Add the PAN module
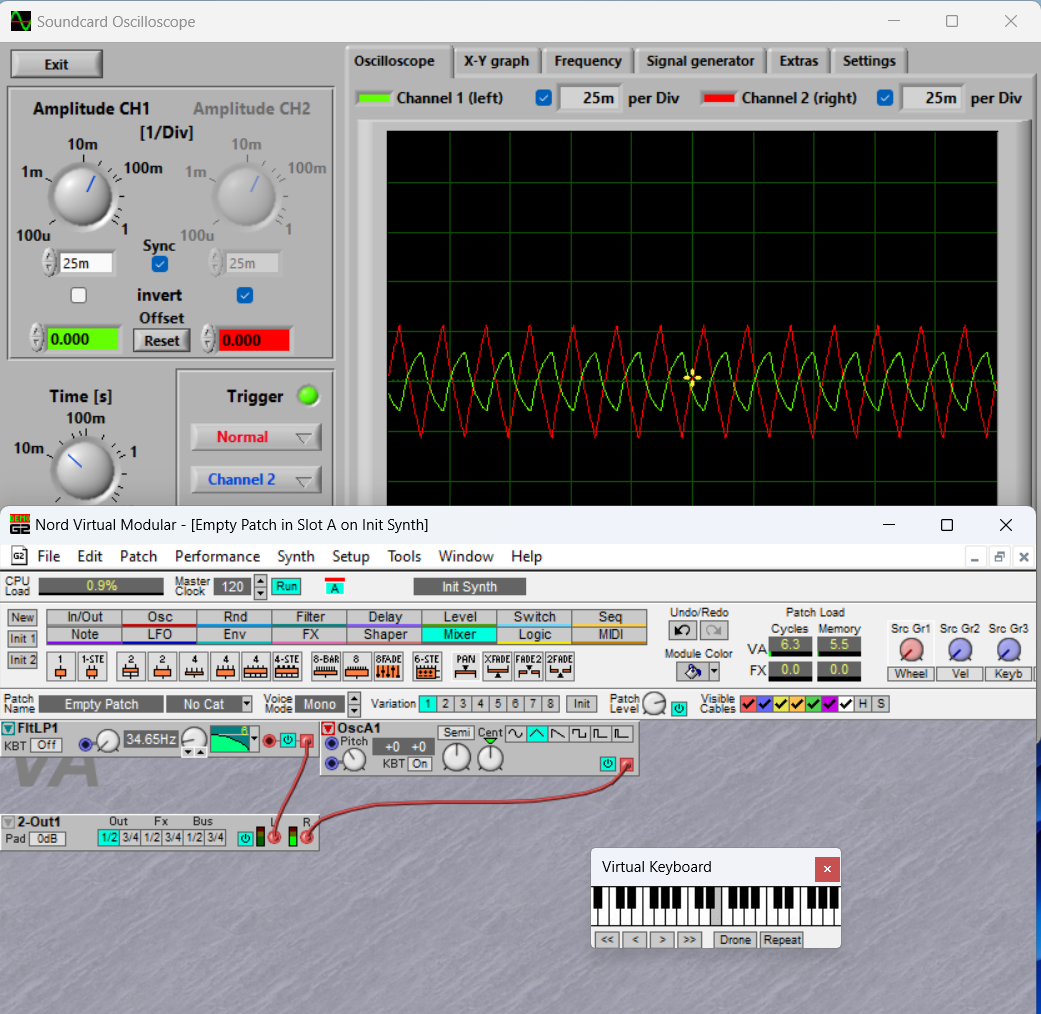Image resolution: width=1041 pixels, height=1014 pixels. pyautogui.click(x=465, y=666)
